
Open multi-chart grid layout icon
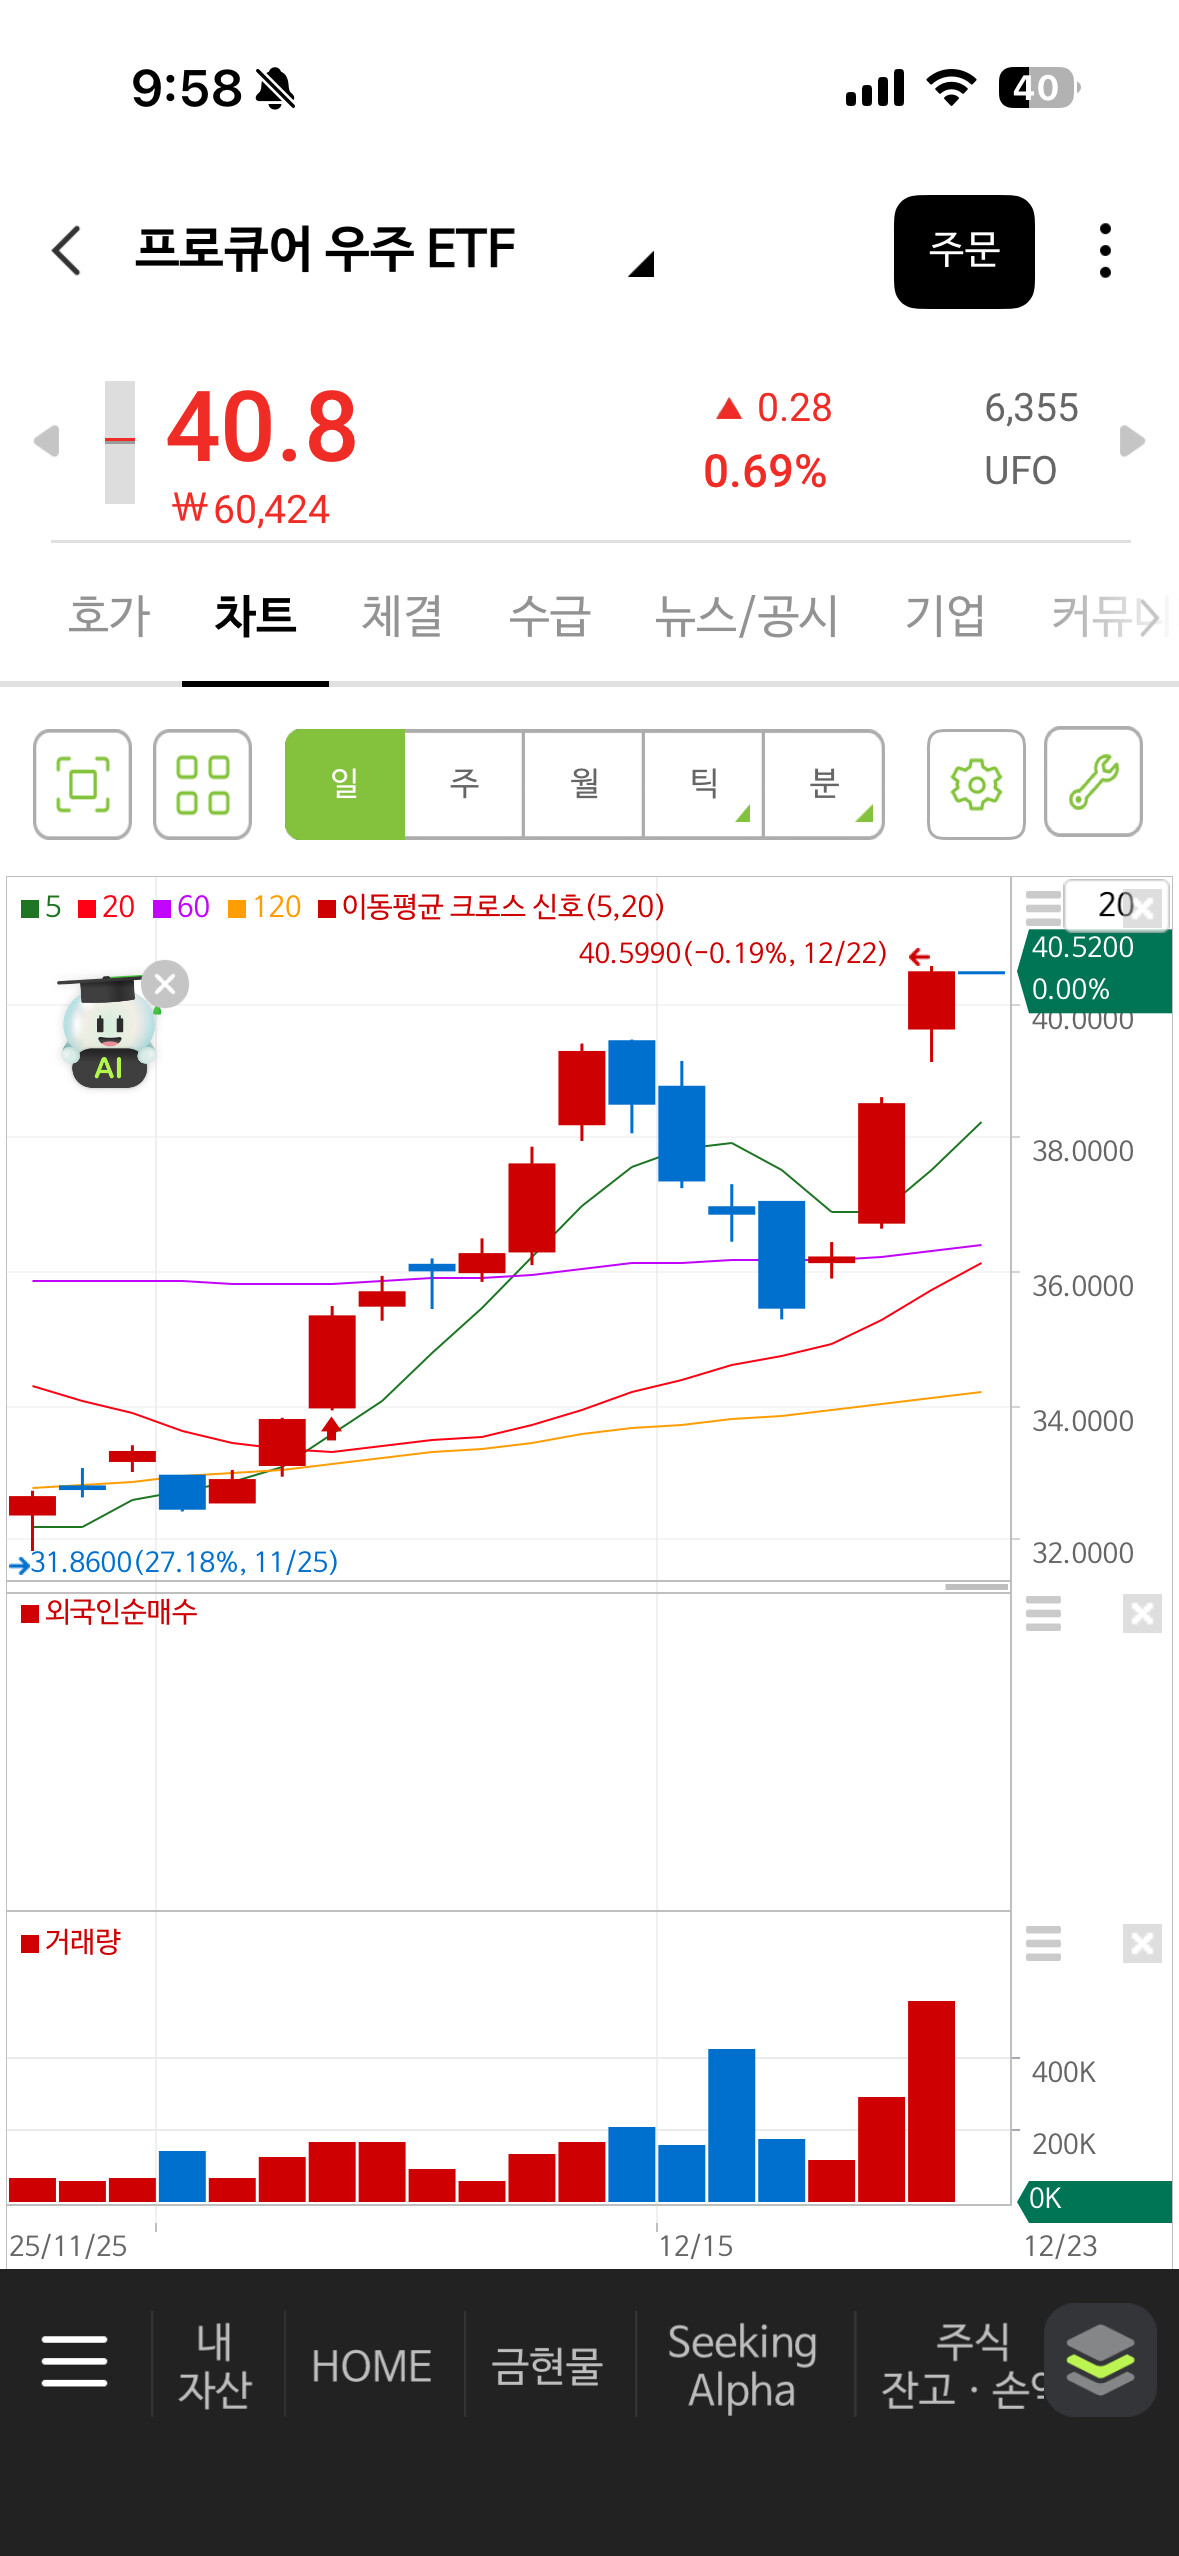202,784
